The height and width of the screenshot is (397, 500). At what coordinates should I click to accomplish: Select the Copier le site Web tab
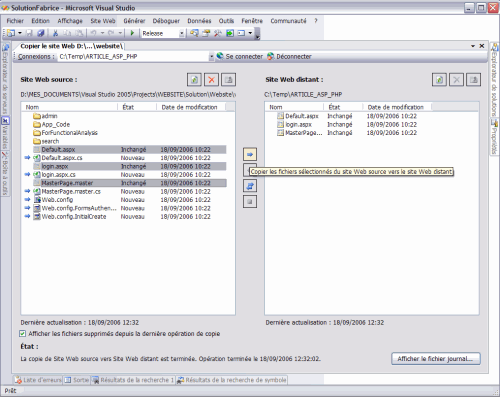click(71, 46)
